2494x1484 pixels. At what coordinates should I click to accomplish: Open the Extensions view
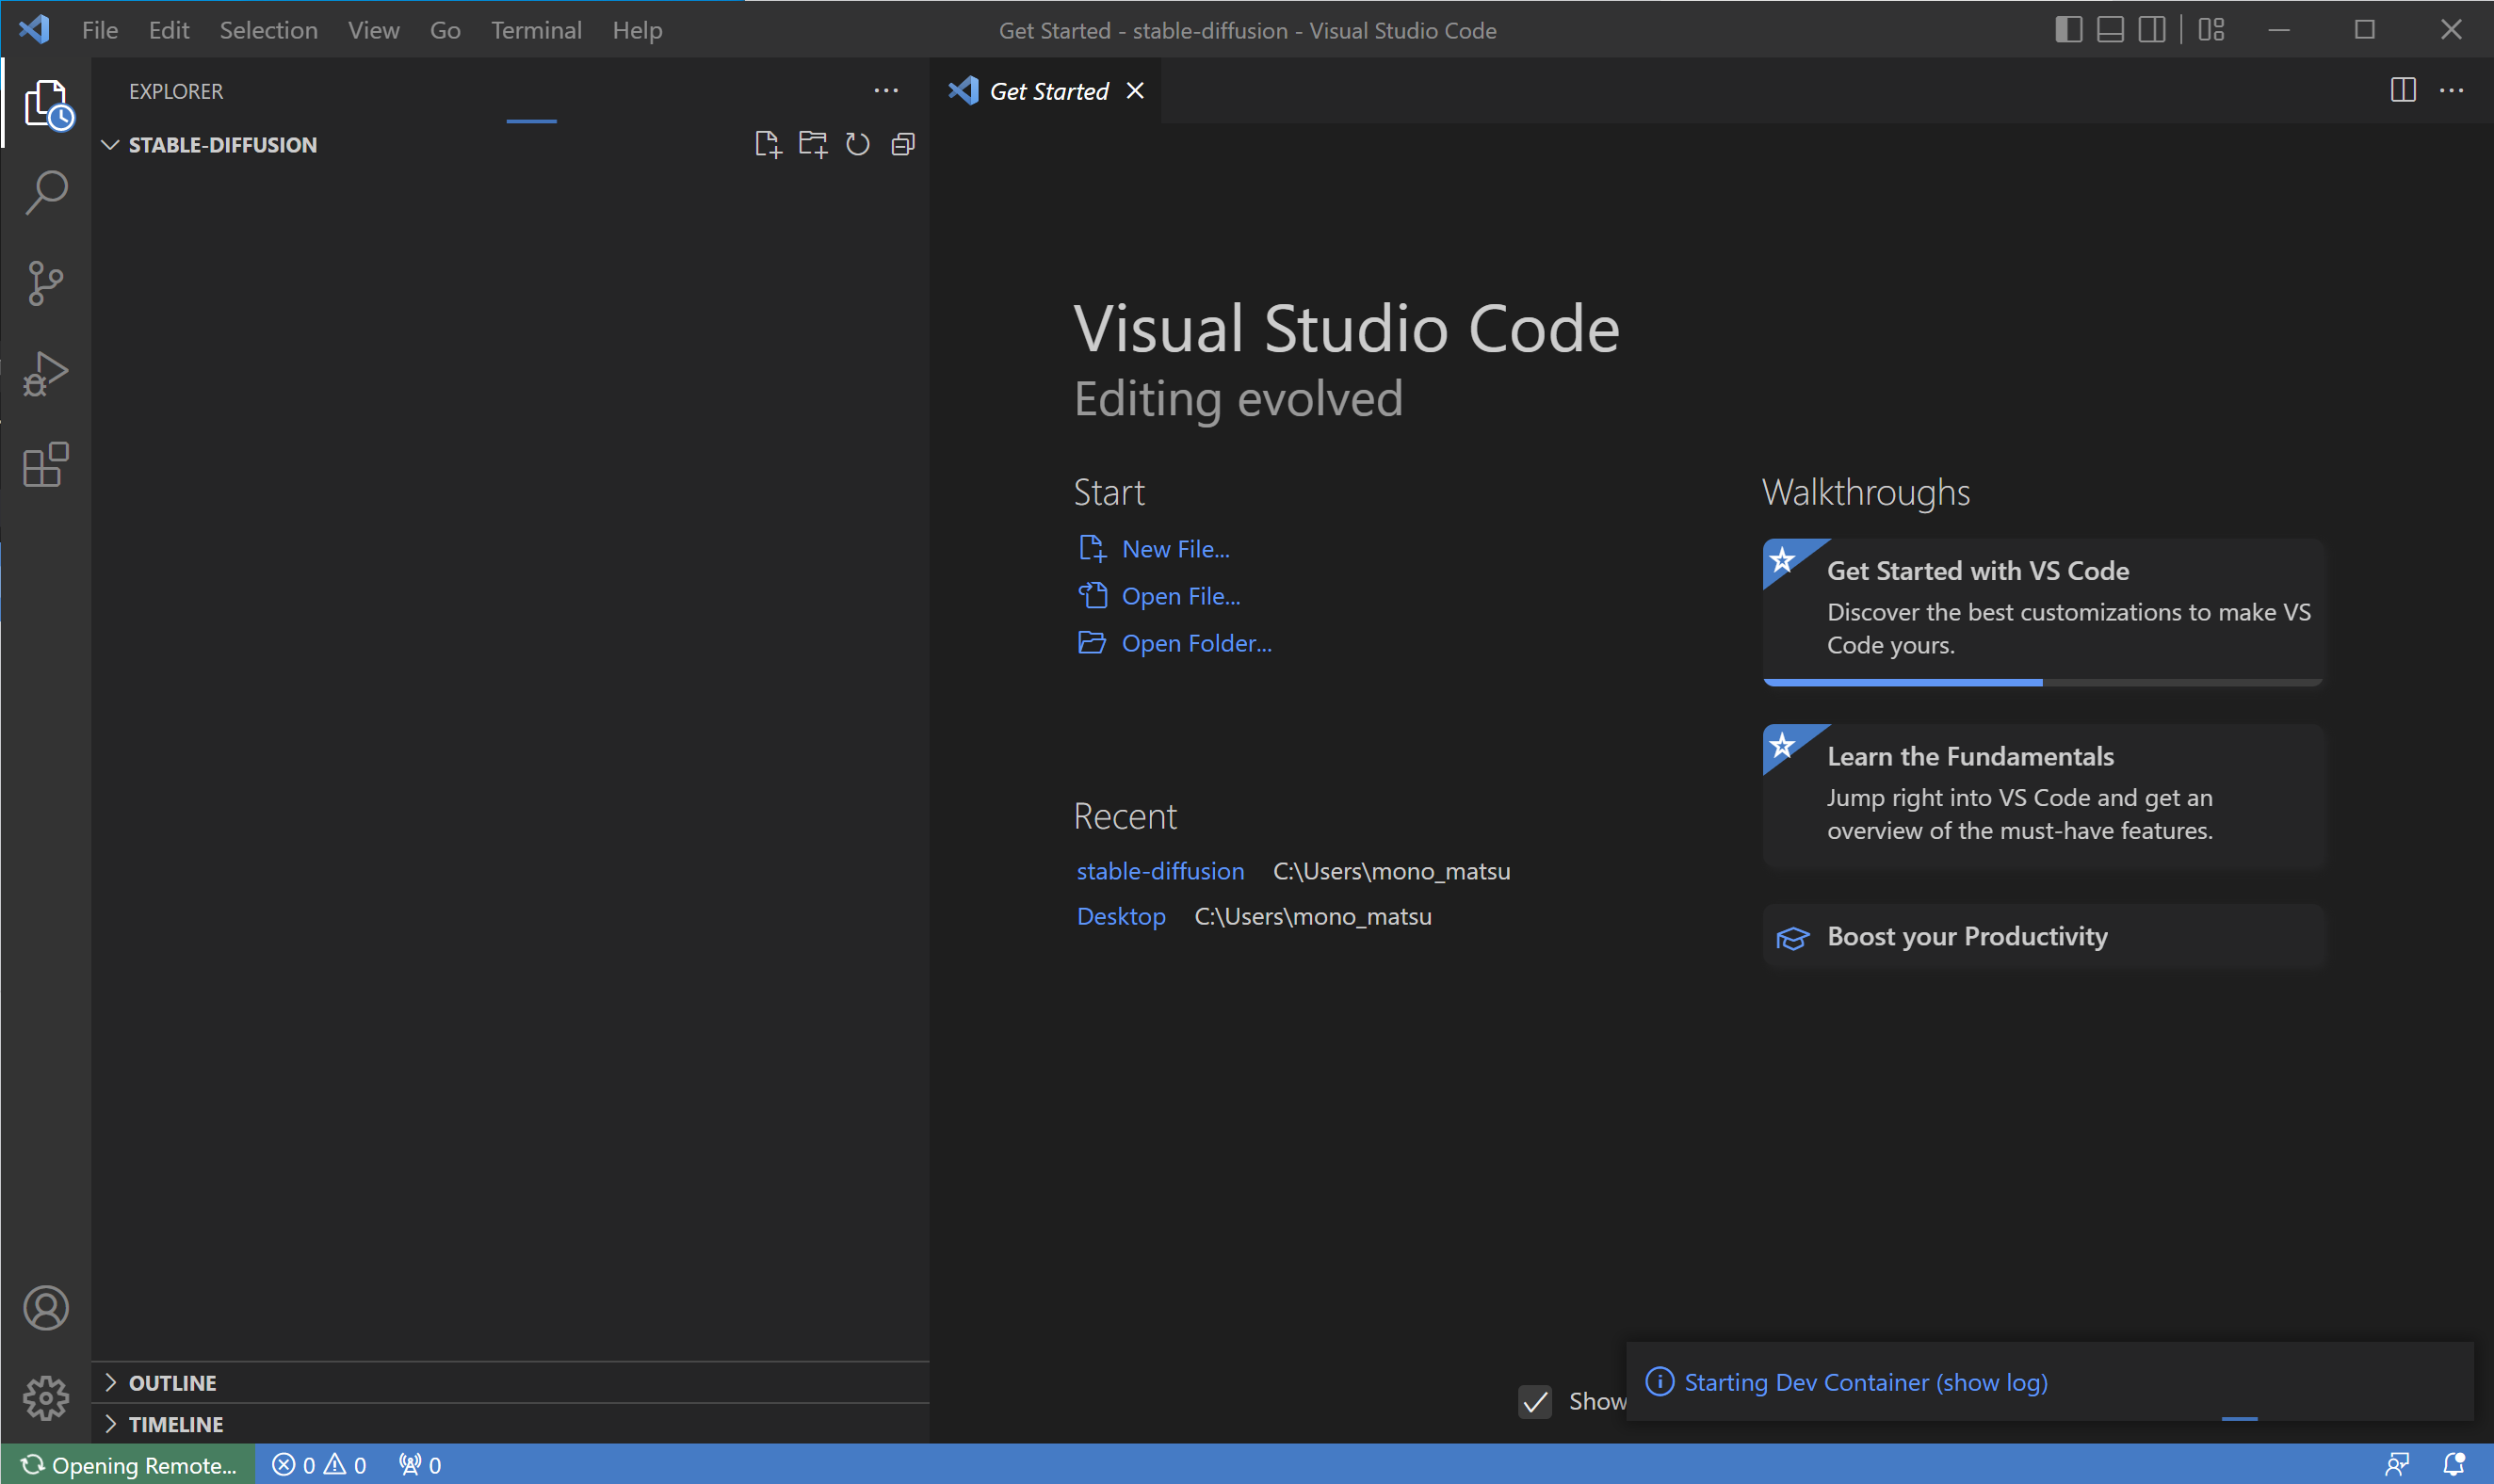point(46,465)
